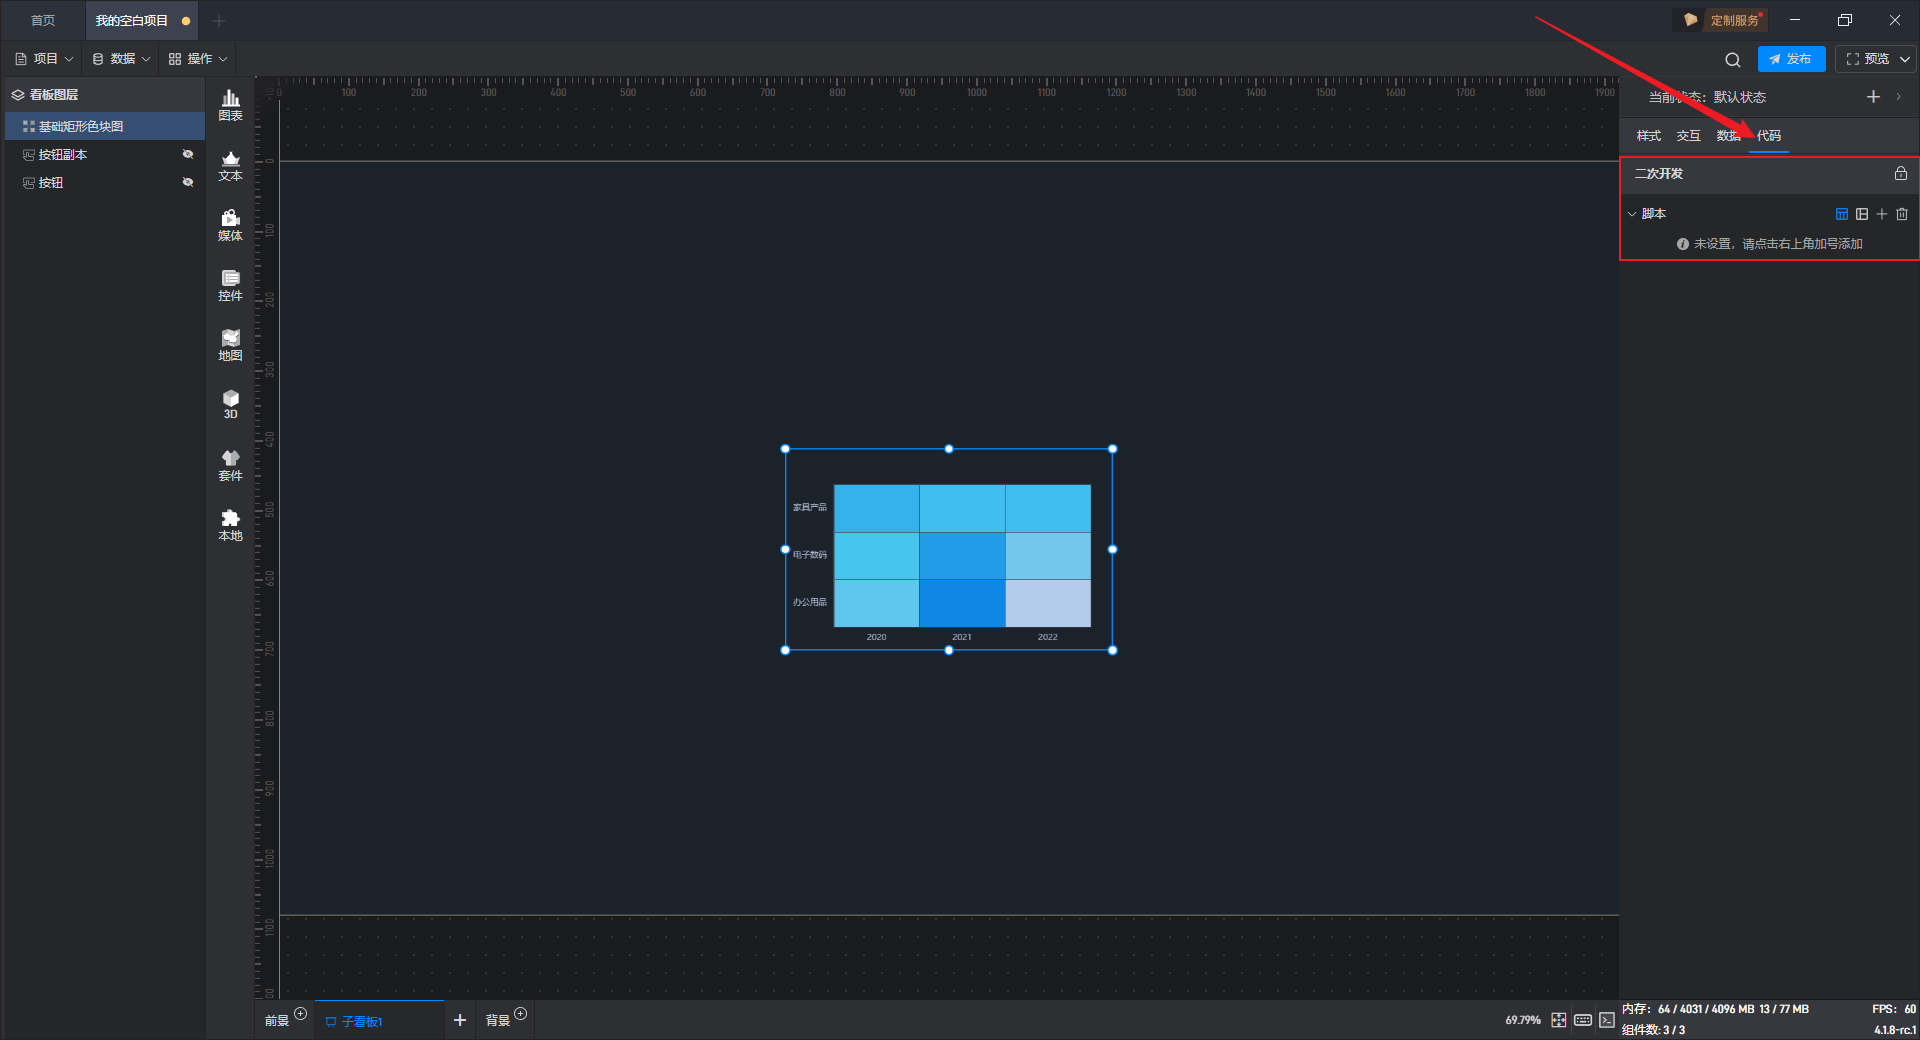Click the 内存 memory usage status text
This screenshot has height=1040, width=1920.
1715,1009
